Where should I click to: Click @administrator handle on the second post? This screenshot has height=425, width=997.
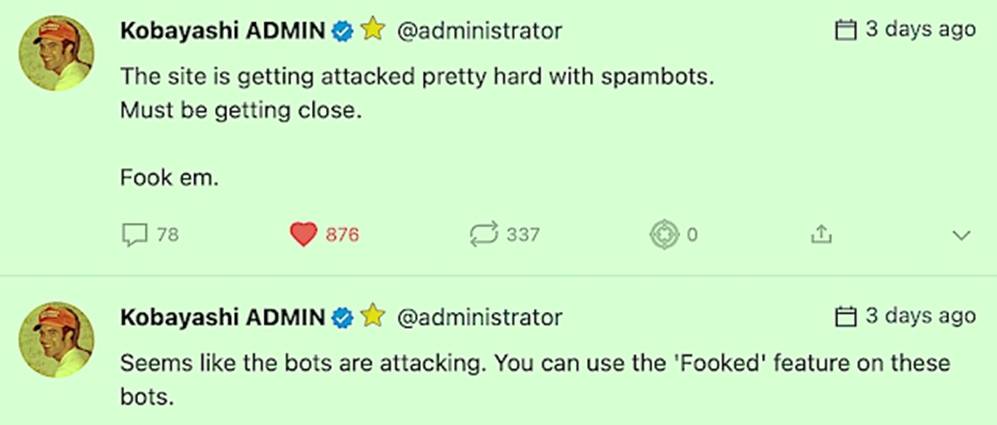[480, 318]
